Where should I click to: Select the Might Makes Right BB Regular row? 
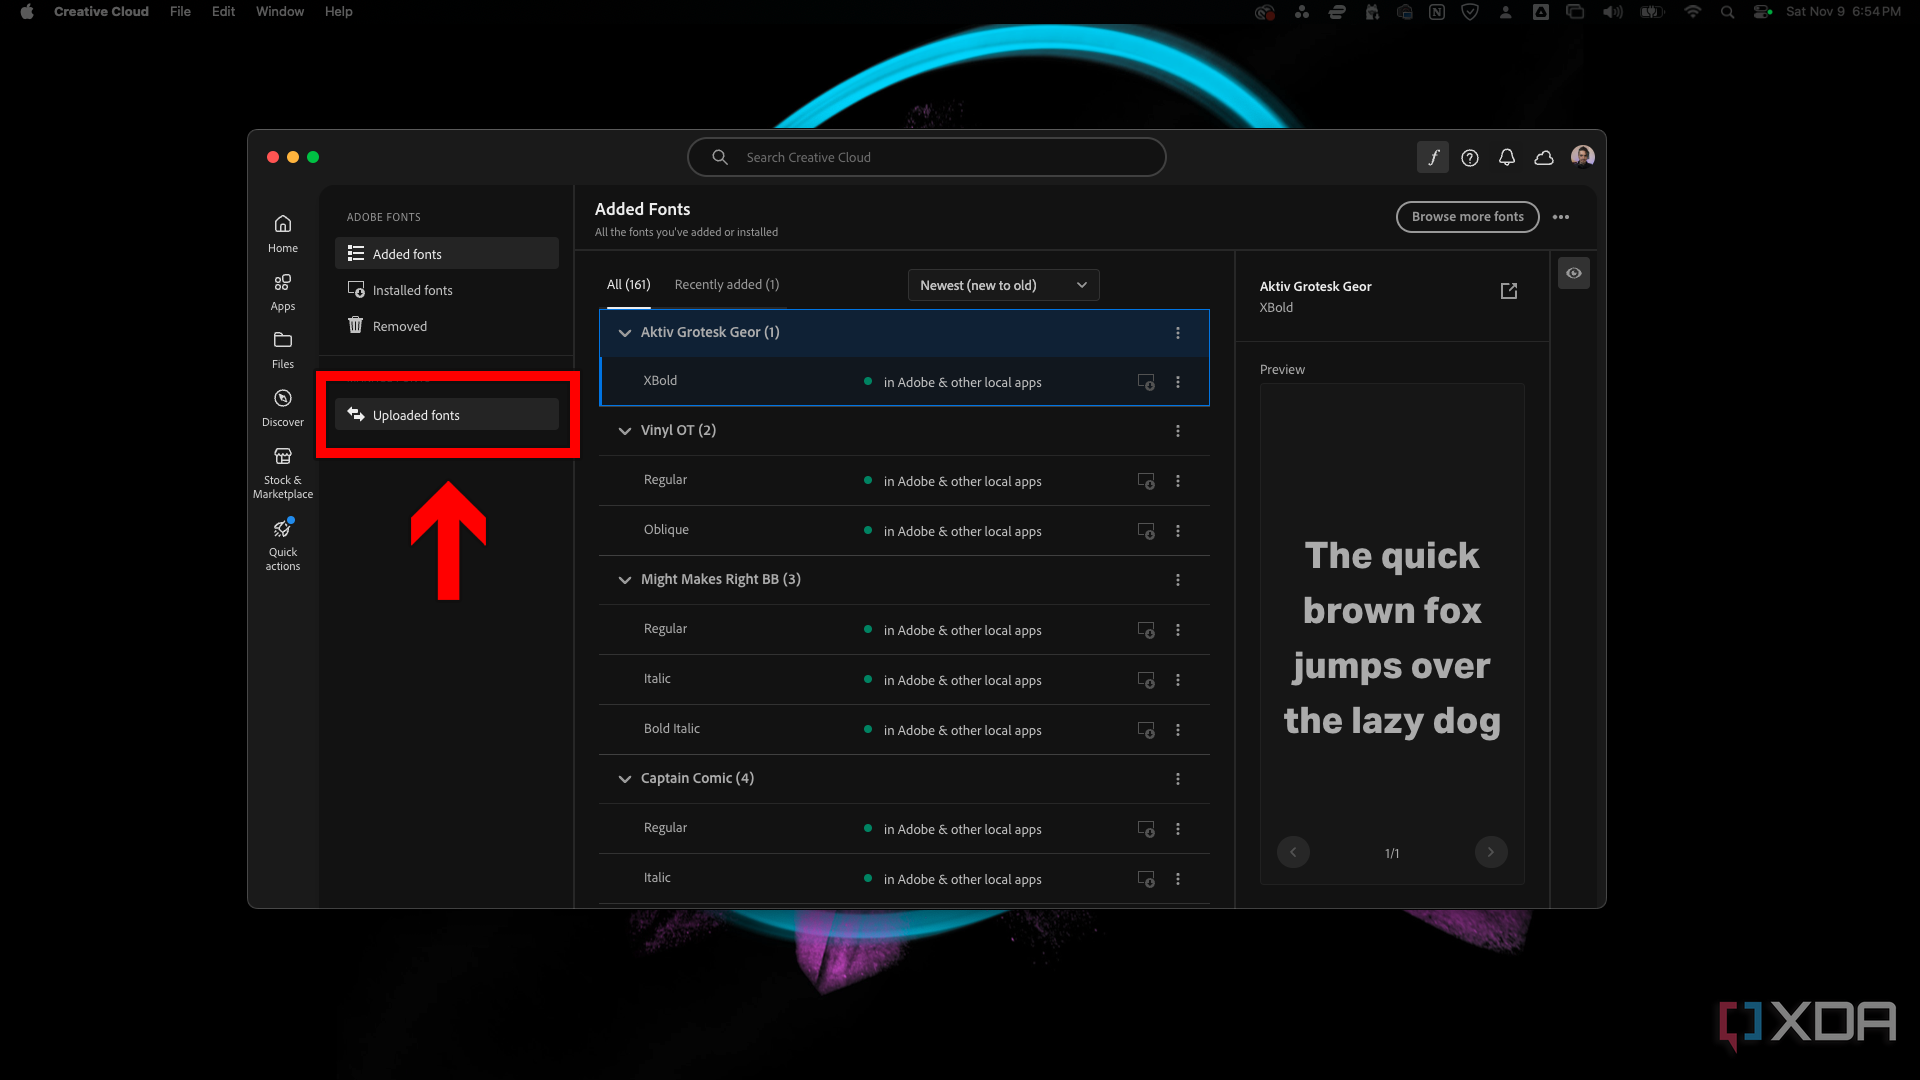[x=904, y=630]
